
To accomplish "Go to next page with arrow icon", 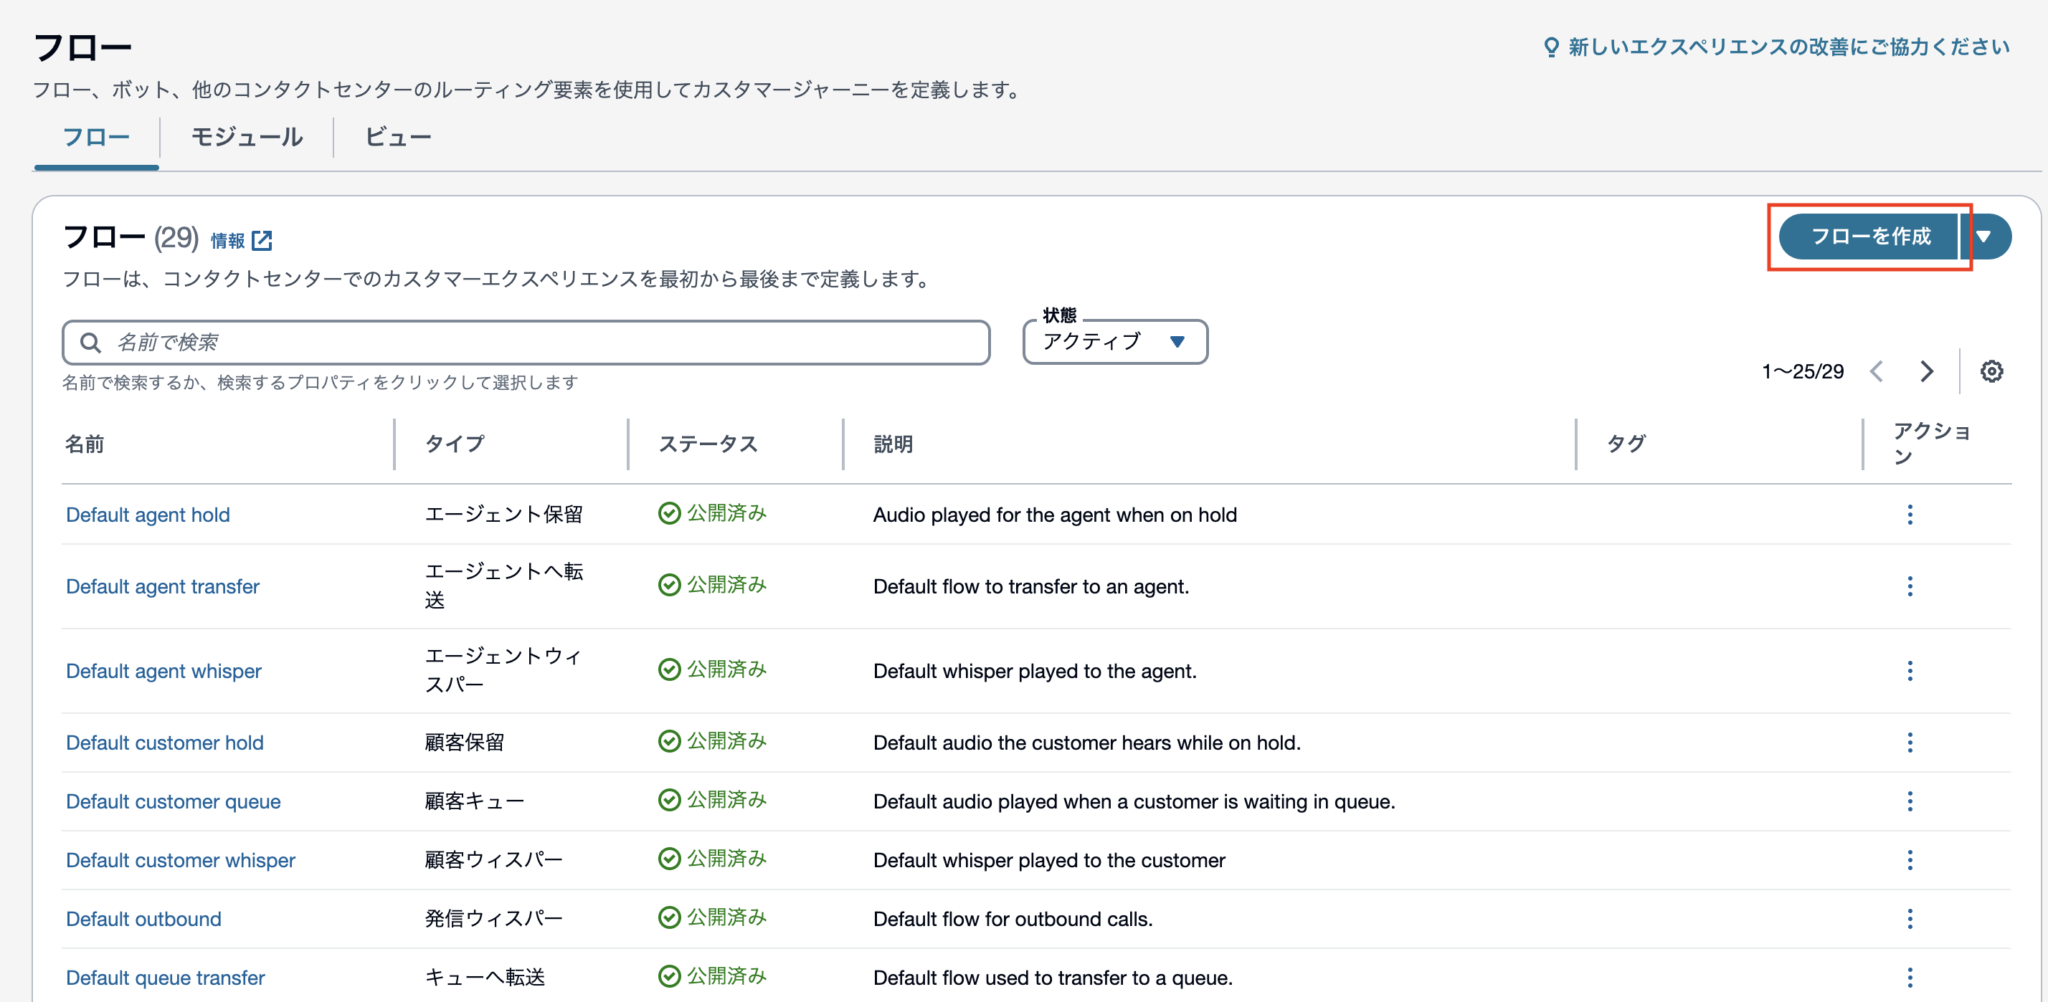I will pyautogui.click(x=1926, y=371).
